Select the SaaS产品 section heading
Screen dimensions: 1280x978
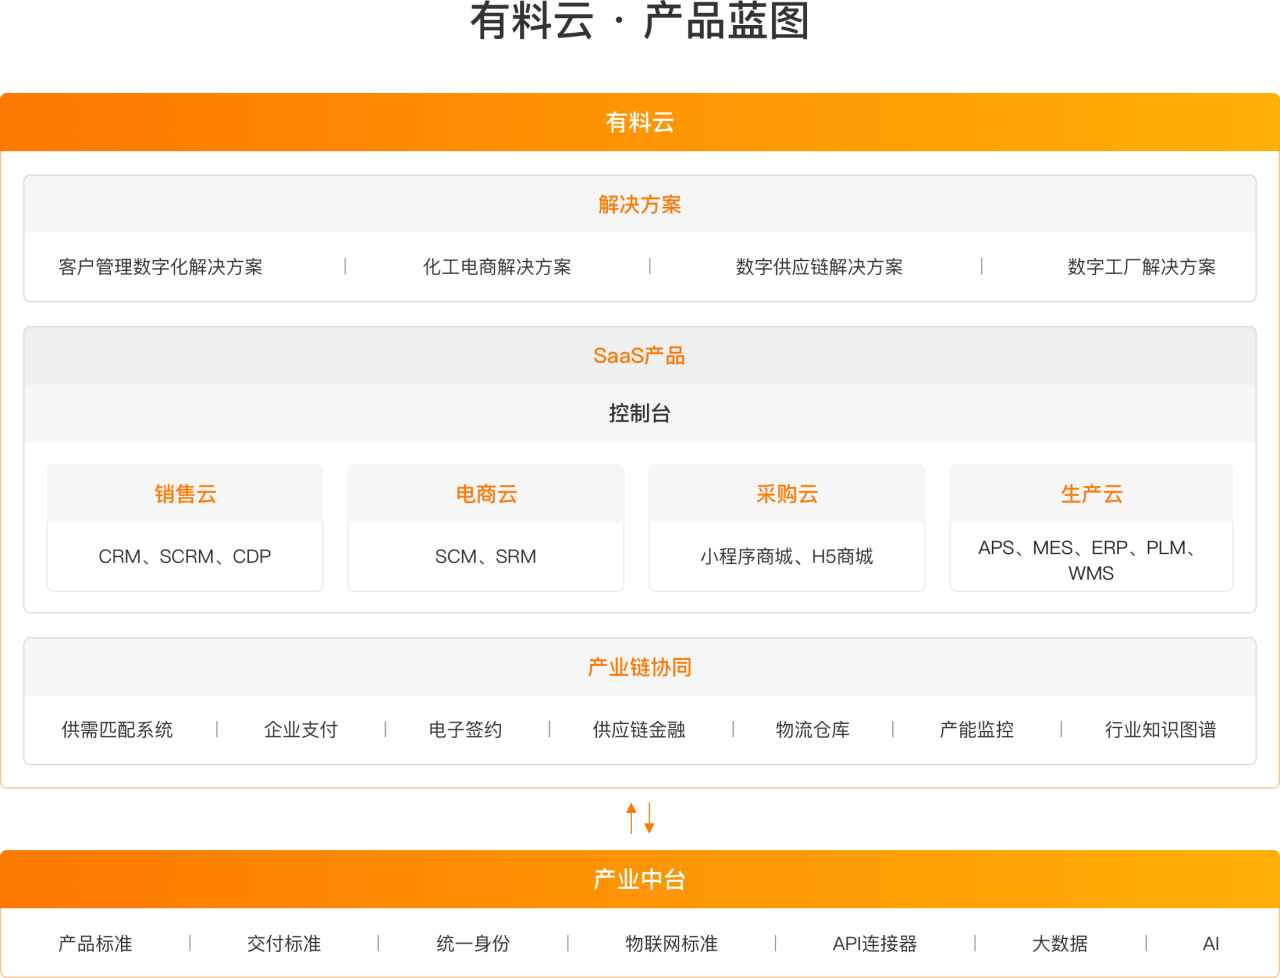640,356
